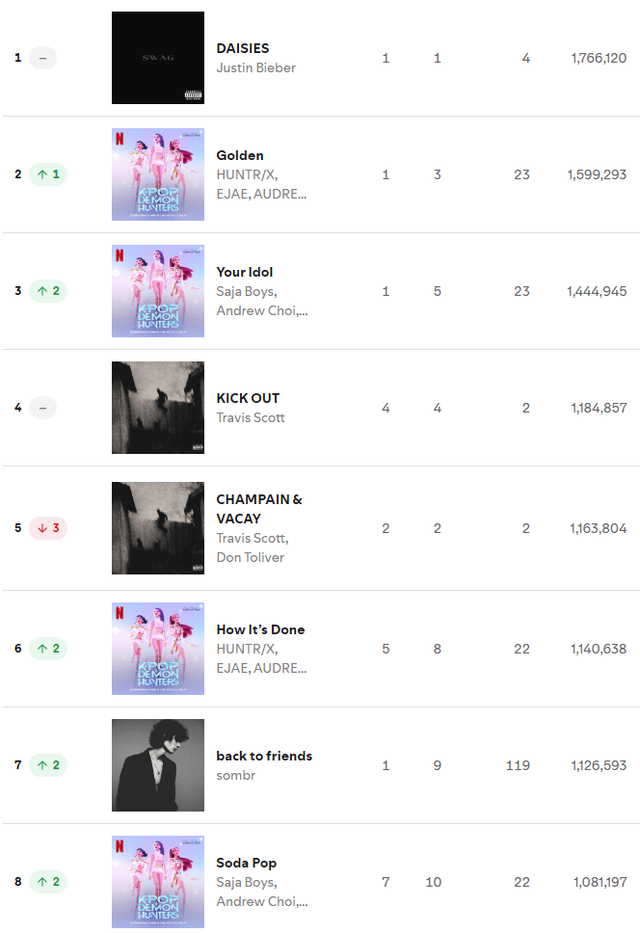Open the Golden track cover art
640x933 pixels.
pos(158,174)
